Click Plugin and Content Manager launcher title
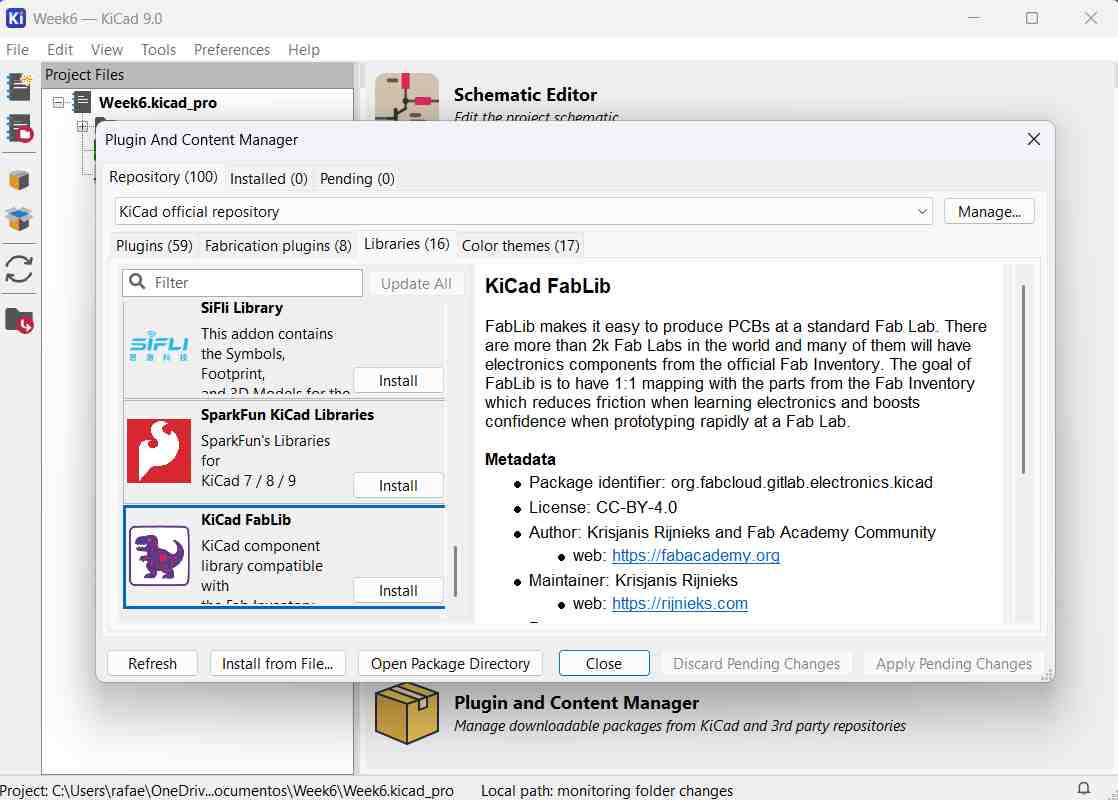Viewport: 1118px width, 800px height. click(576, 703)
